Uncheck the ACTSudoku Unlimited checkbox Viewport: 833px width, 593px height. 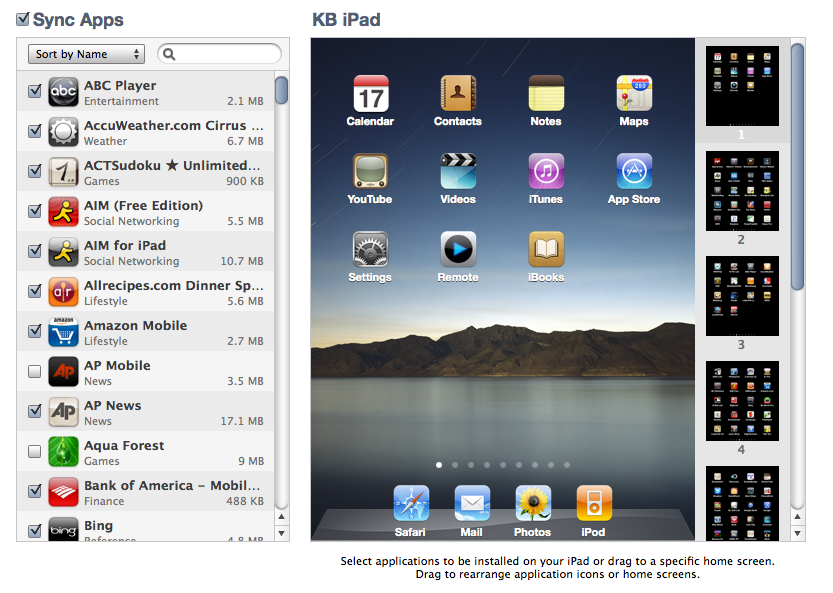point(35,171)
